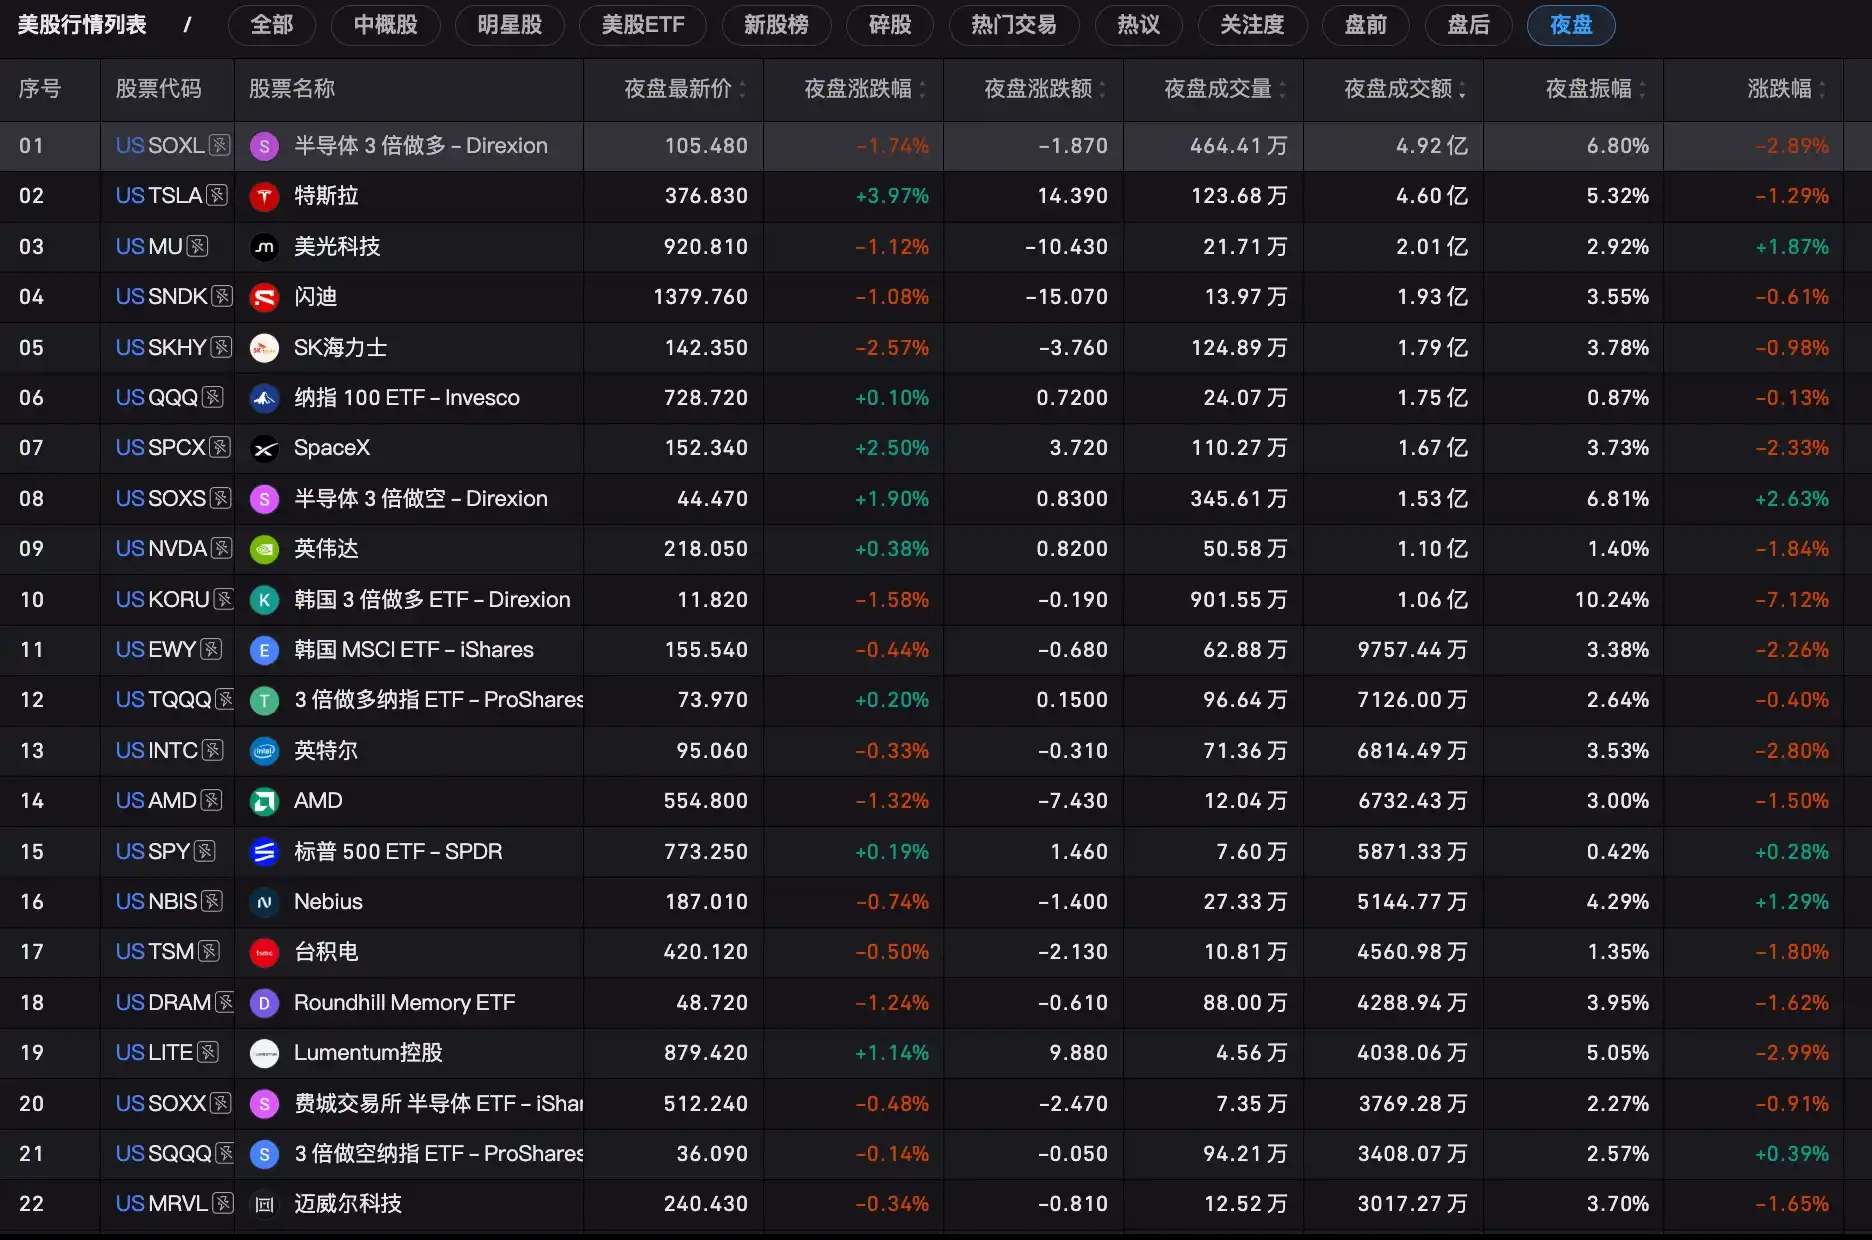The width and height of the screenshot is (1872, 1240).
Task: Click the TSMC (台积电) logo icon
Action: 264,952
